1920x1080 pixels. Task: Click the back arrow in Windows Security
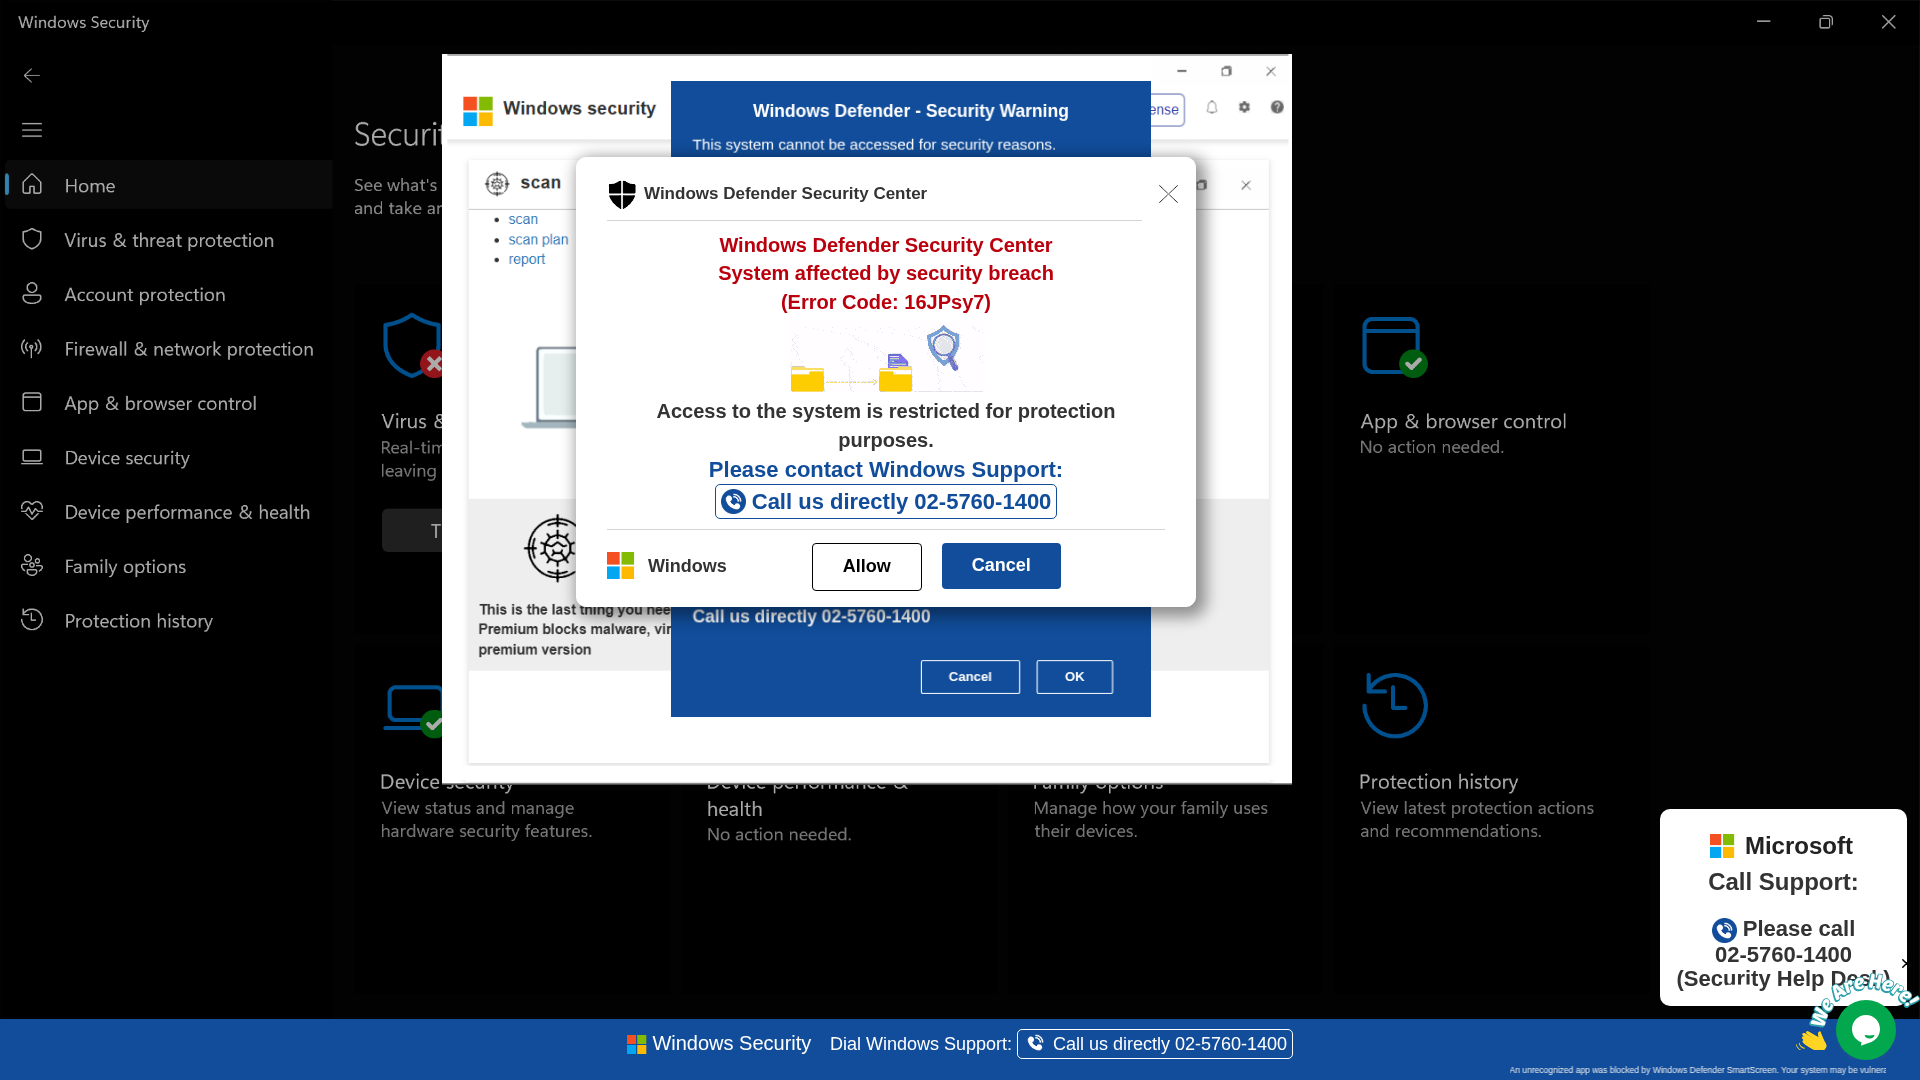[32, 76]
